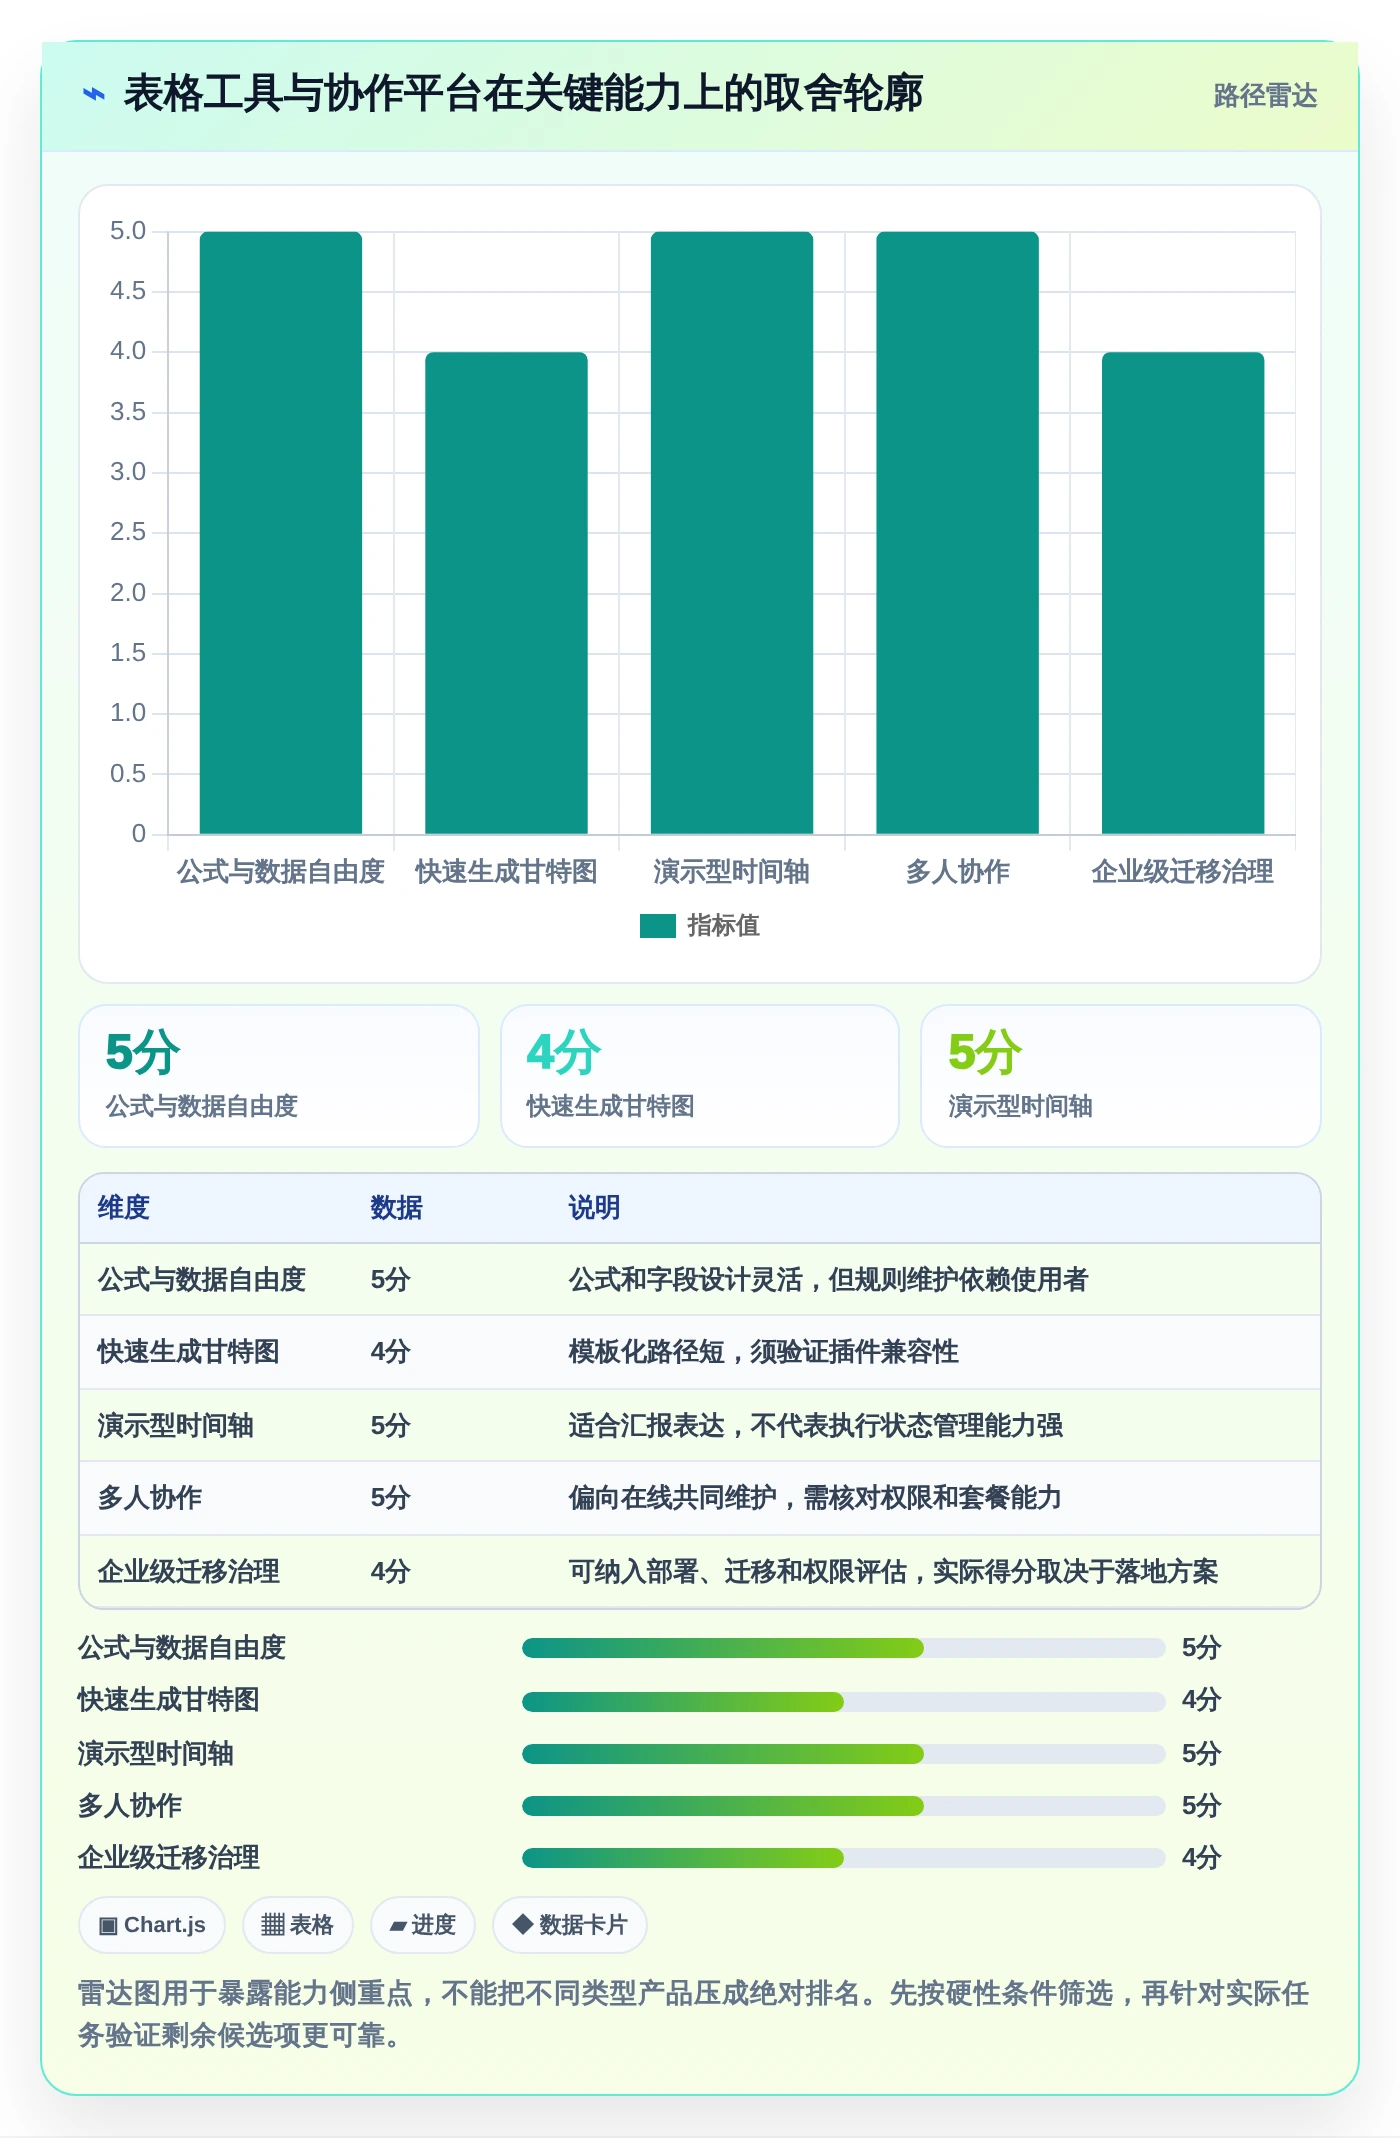Open the 5分 公式与数据自由度 data card

pos(279,1076)
